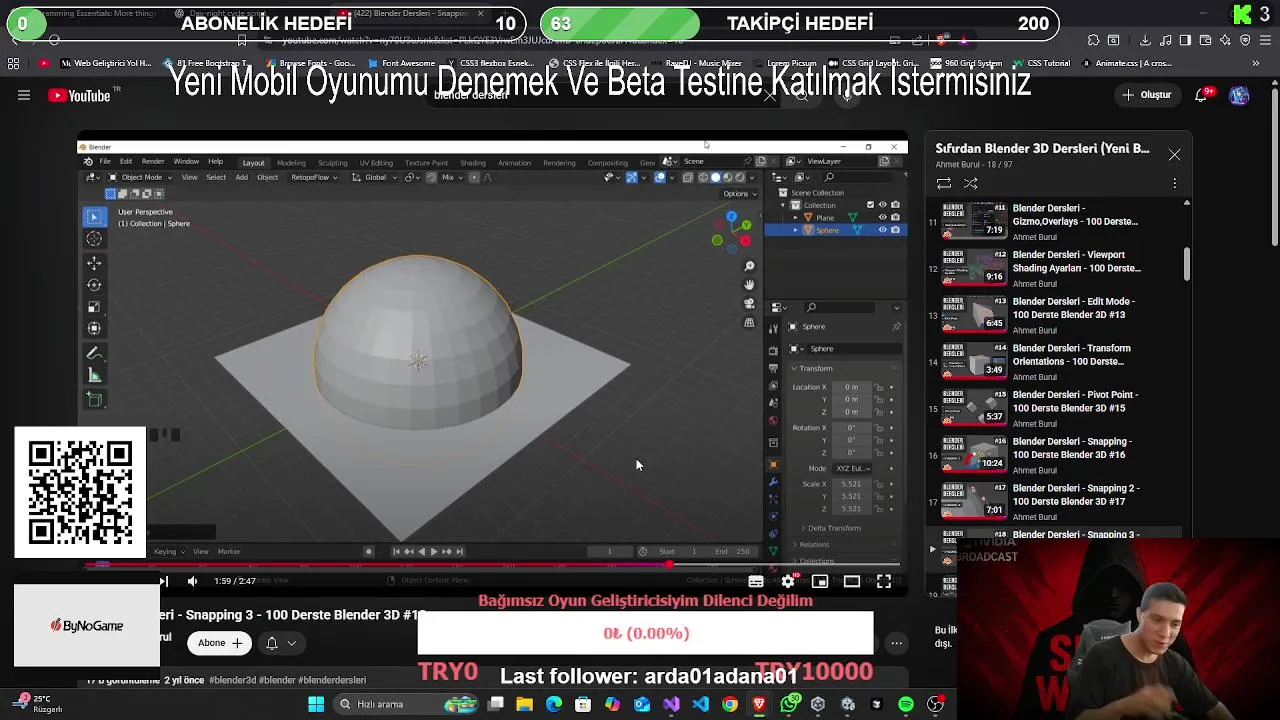Select the Scale tool in Blender toolbar
The width and height of the screenshot is (1280, 720).
(95, 307)
